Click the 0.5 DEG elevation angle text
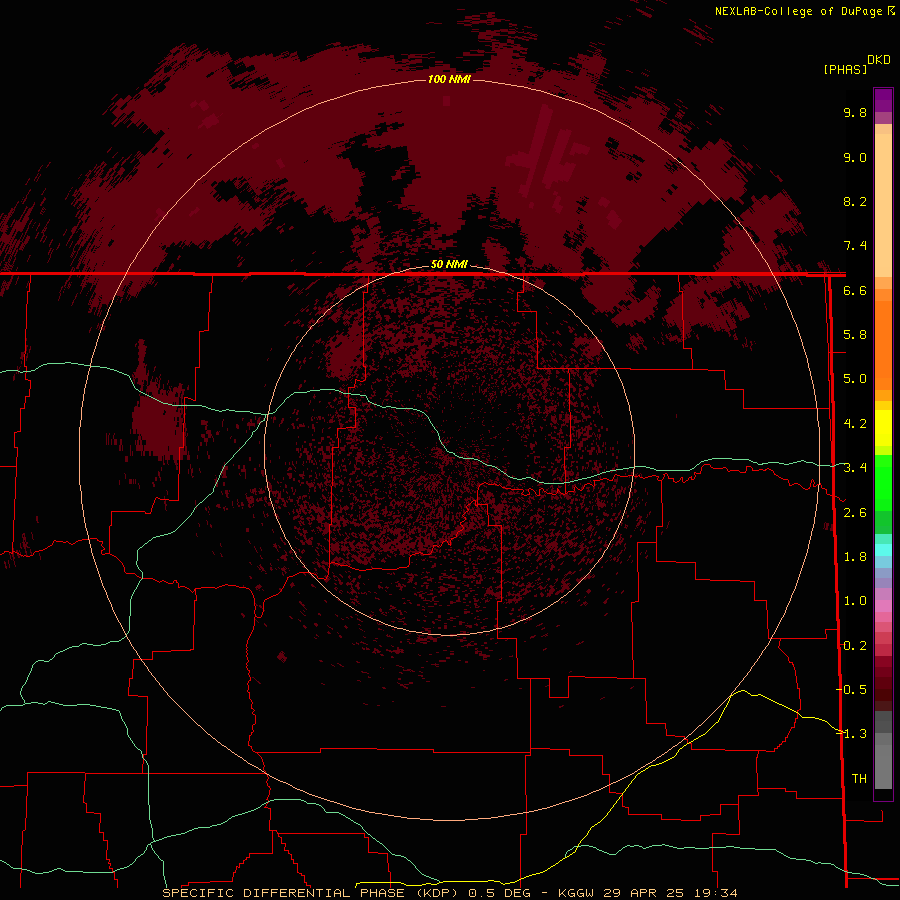This screenshot has width=900, height=900. pos(499,893)
